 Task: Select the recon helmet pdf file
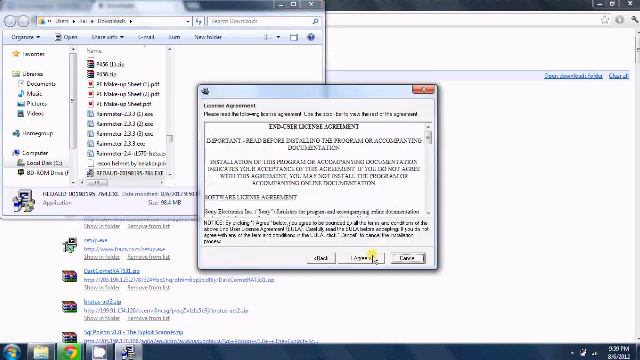127,163
